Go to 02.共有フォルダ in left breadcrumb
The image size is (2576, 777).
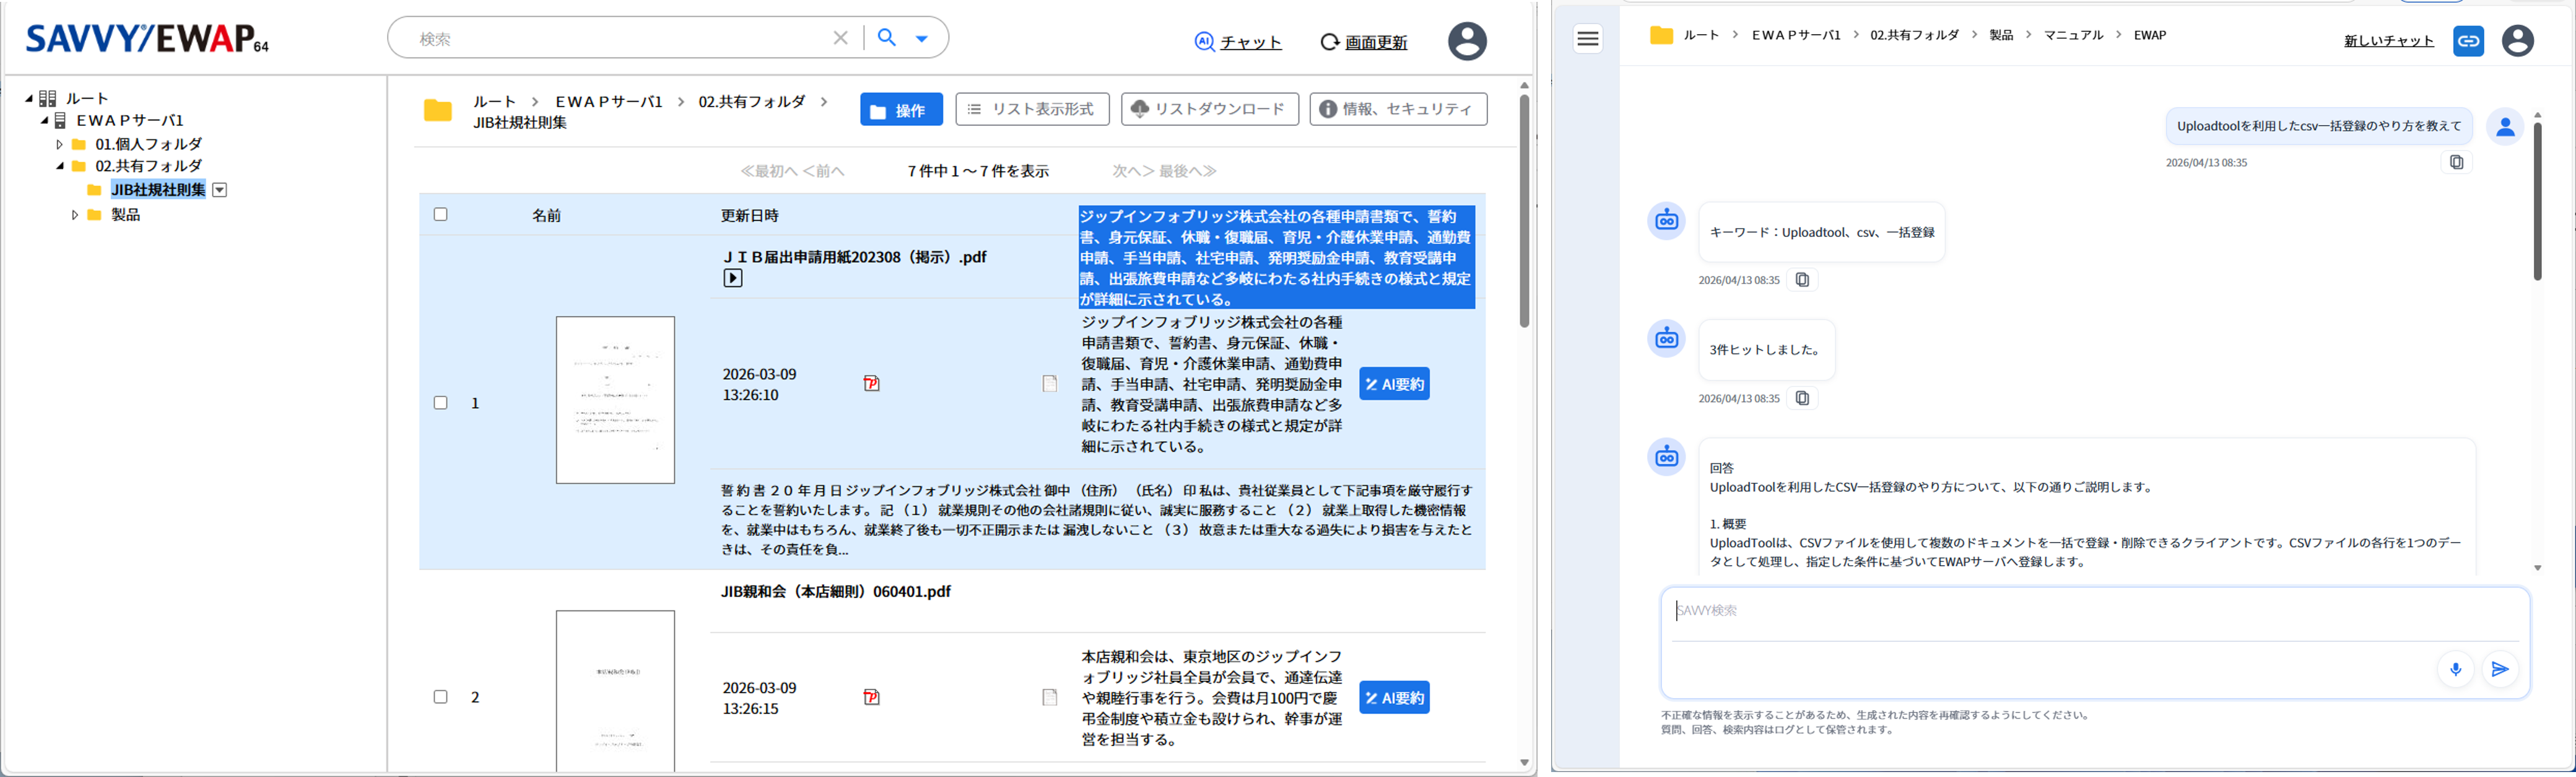click(751, 101)
